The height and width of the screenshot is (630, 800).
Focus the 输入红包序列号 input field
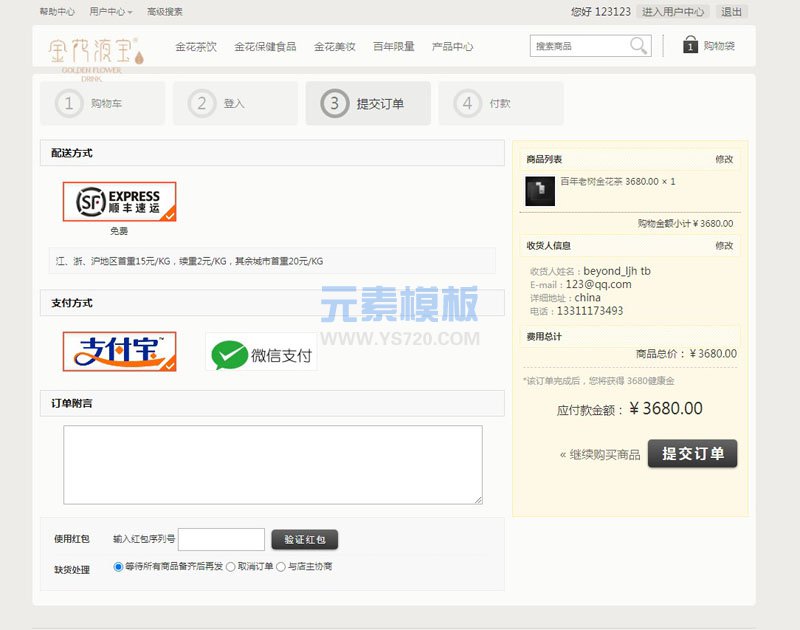[x=221, y=540]
